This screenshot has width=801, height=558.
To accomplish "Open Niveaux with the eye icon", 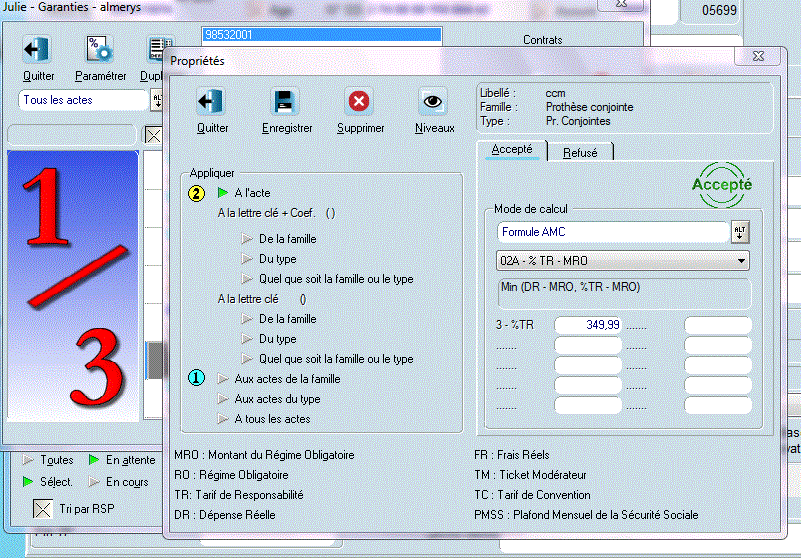I will click(x=433, y=103).
